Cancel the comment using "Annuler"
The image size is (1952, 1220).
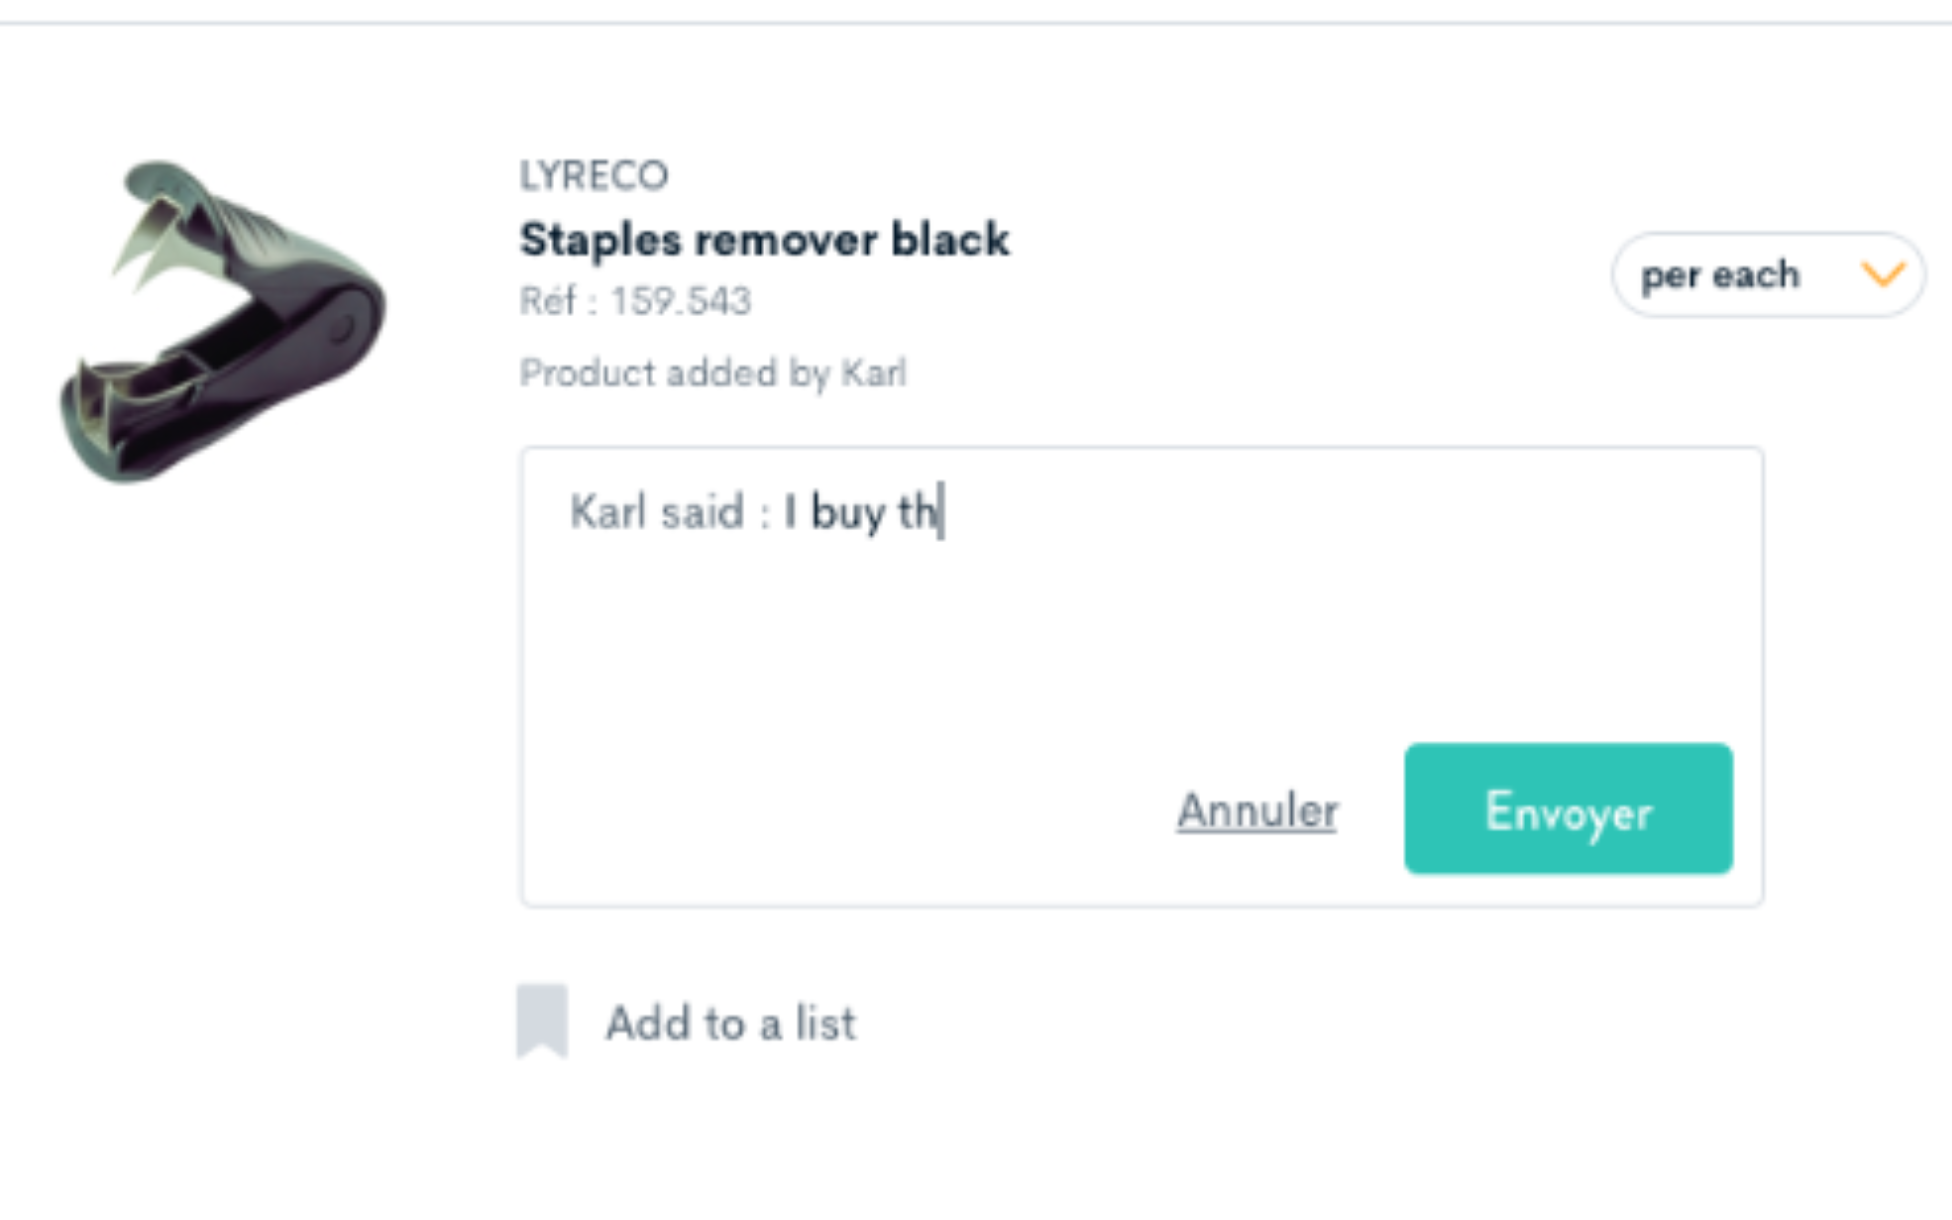(1256, 810)
